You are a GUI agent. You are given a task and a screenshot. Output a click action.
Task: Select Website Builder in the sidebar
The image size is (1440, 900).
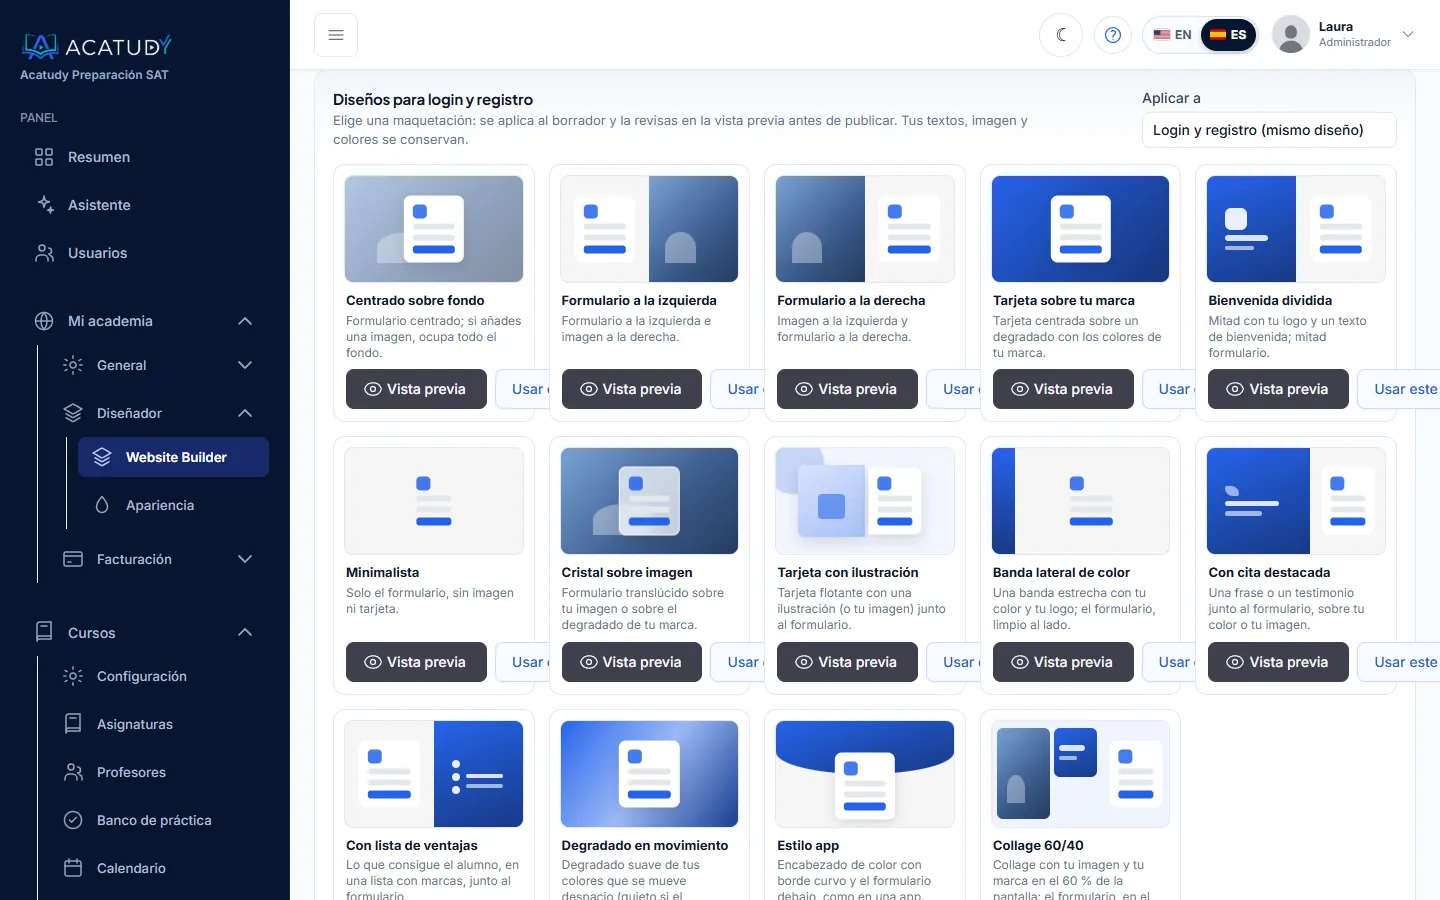(173, 457)
